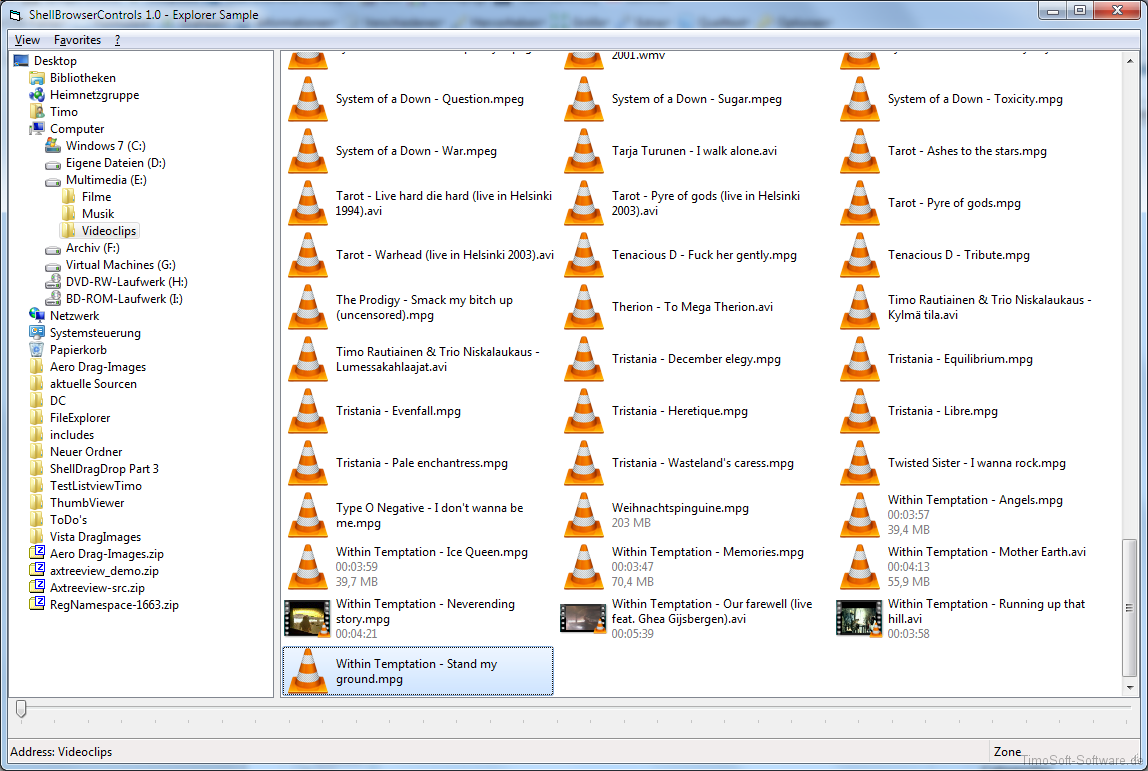Click the Papierkorb recycle bin icon
The width and height of the screenshot is (1148, 771).
pyautogui.click(x=37, y=350)
